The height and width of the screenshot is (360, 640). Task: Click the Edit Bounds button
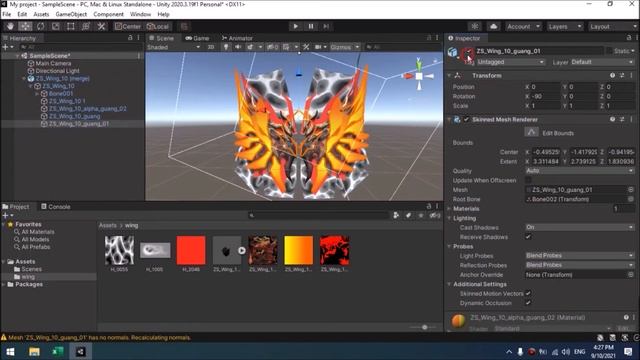pyautogui.click(x=531, y=133)
